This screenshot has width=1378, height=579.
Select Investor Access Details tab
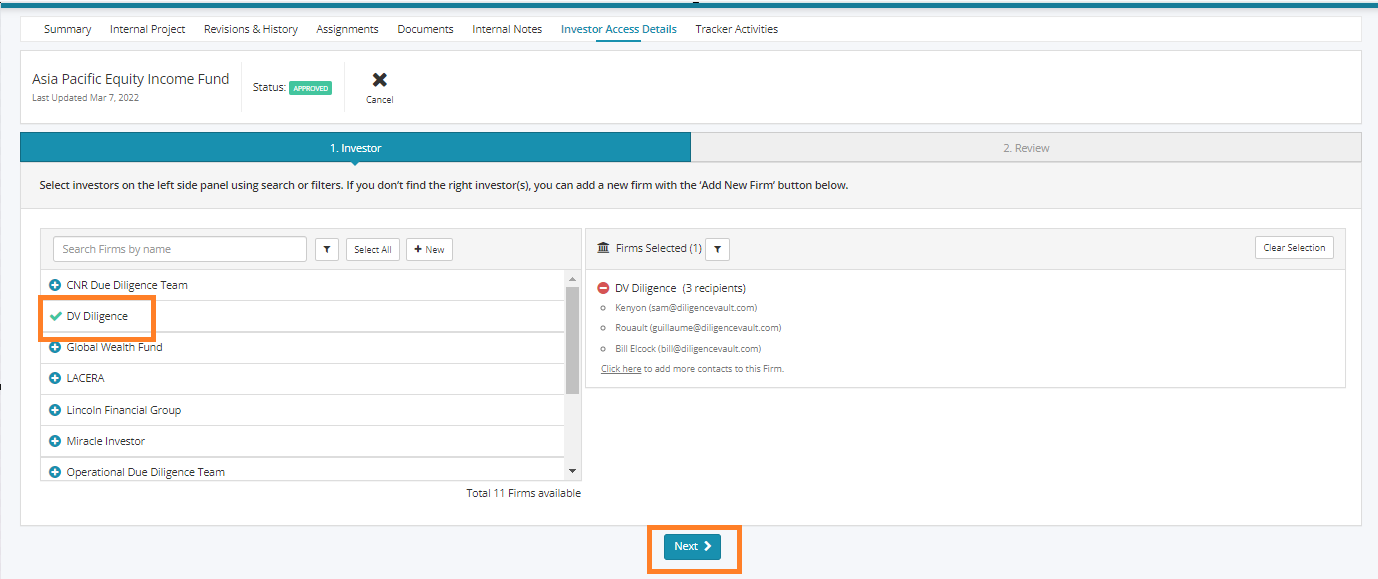(x=619, y=29)
